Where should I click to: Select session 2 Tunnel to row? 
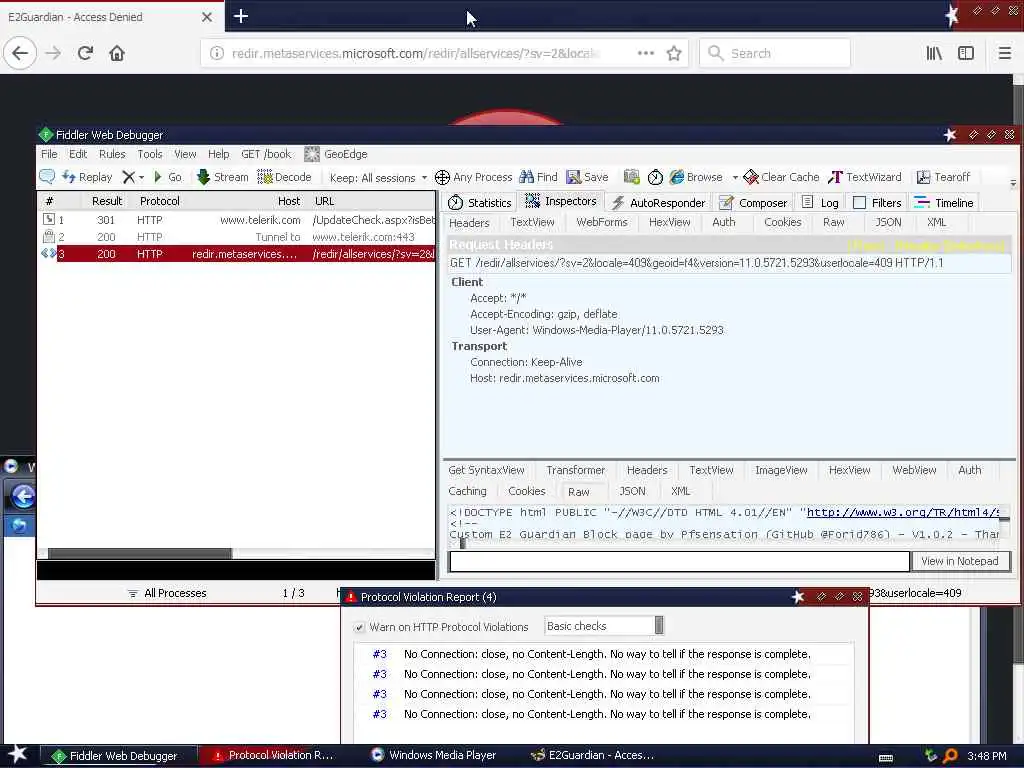(x=236, y=237)
